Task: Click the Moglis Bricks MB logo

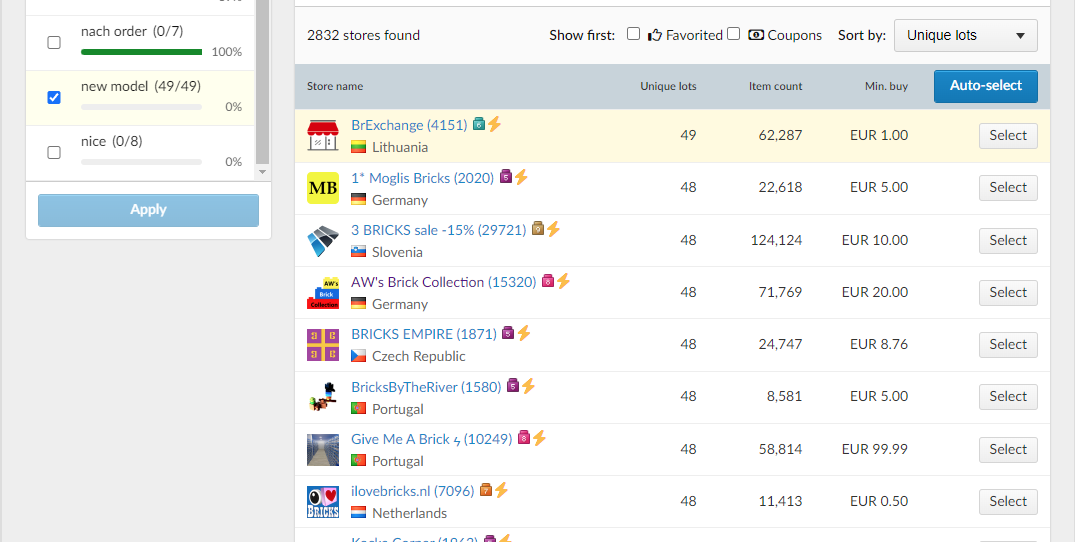Action: click(323, 188)
